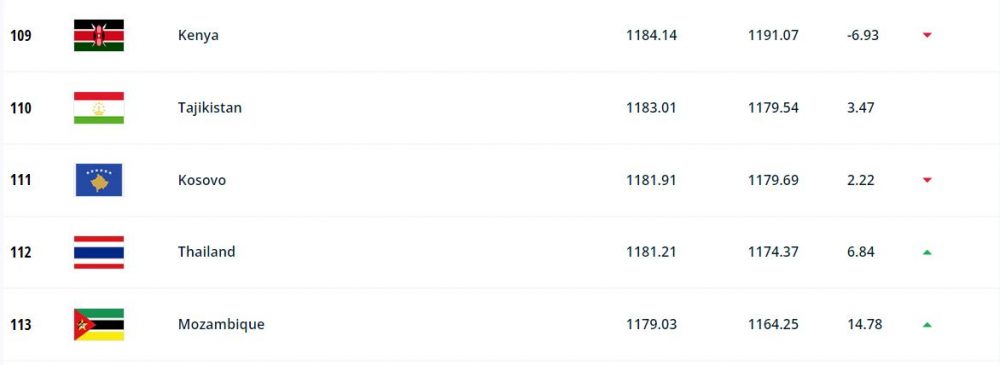Click Kosovo's red down arrow indicator

point(927,180)
